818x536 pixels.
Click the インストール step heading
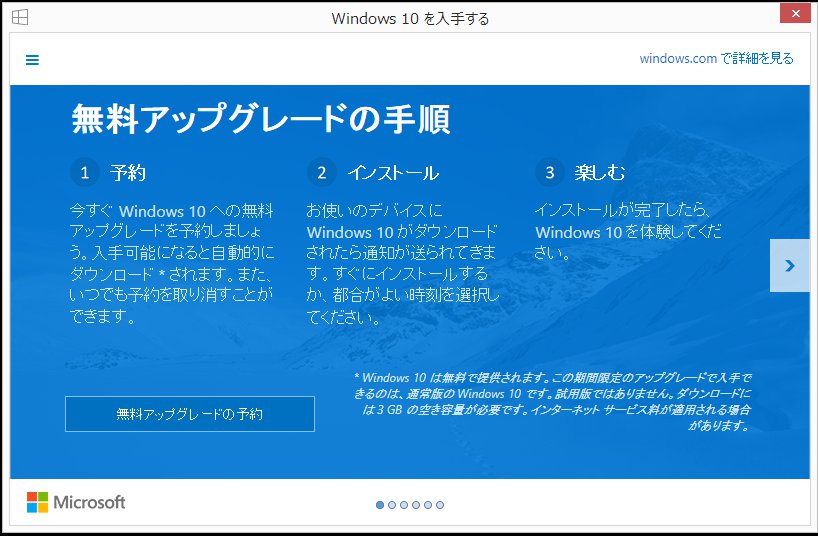click(393, 173)
